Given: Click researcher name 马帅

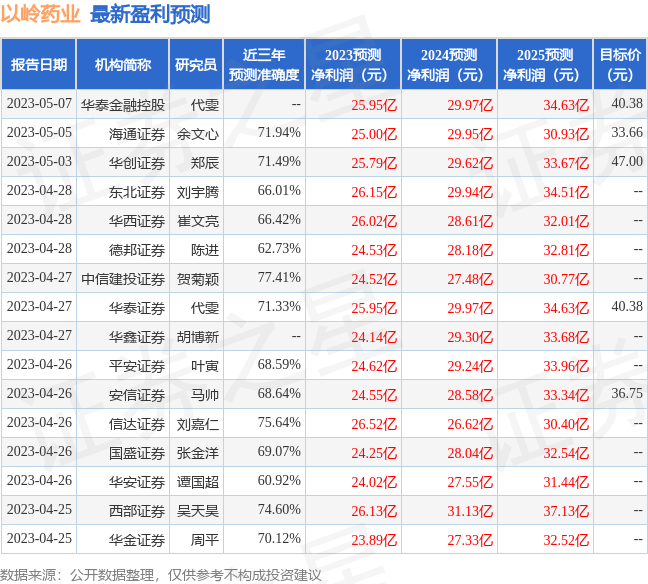Looking at the screenshot, I should point(205,395).
